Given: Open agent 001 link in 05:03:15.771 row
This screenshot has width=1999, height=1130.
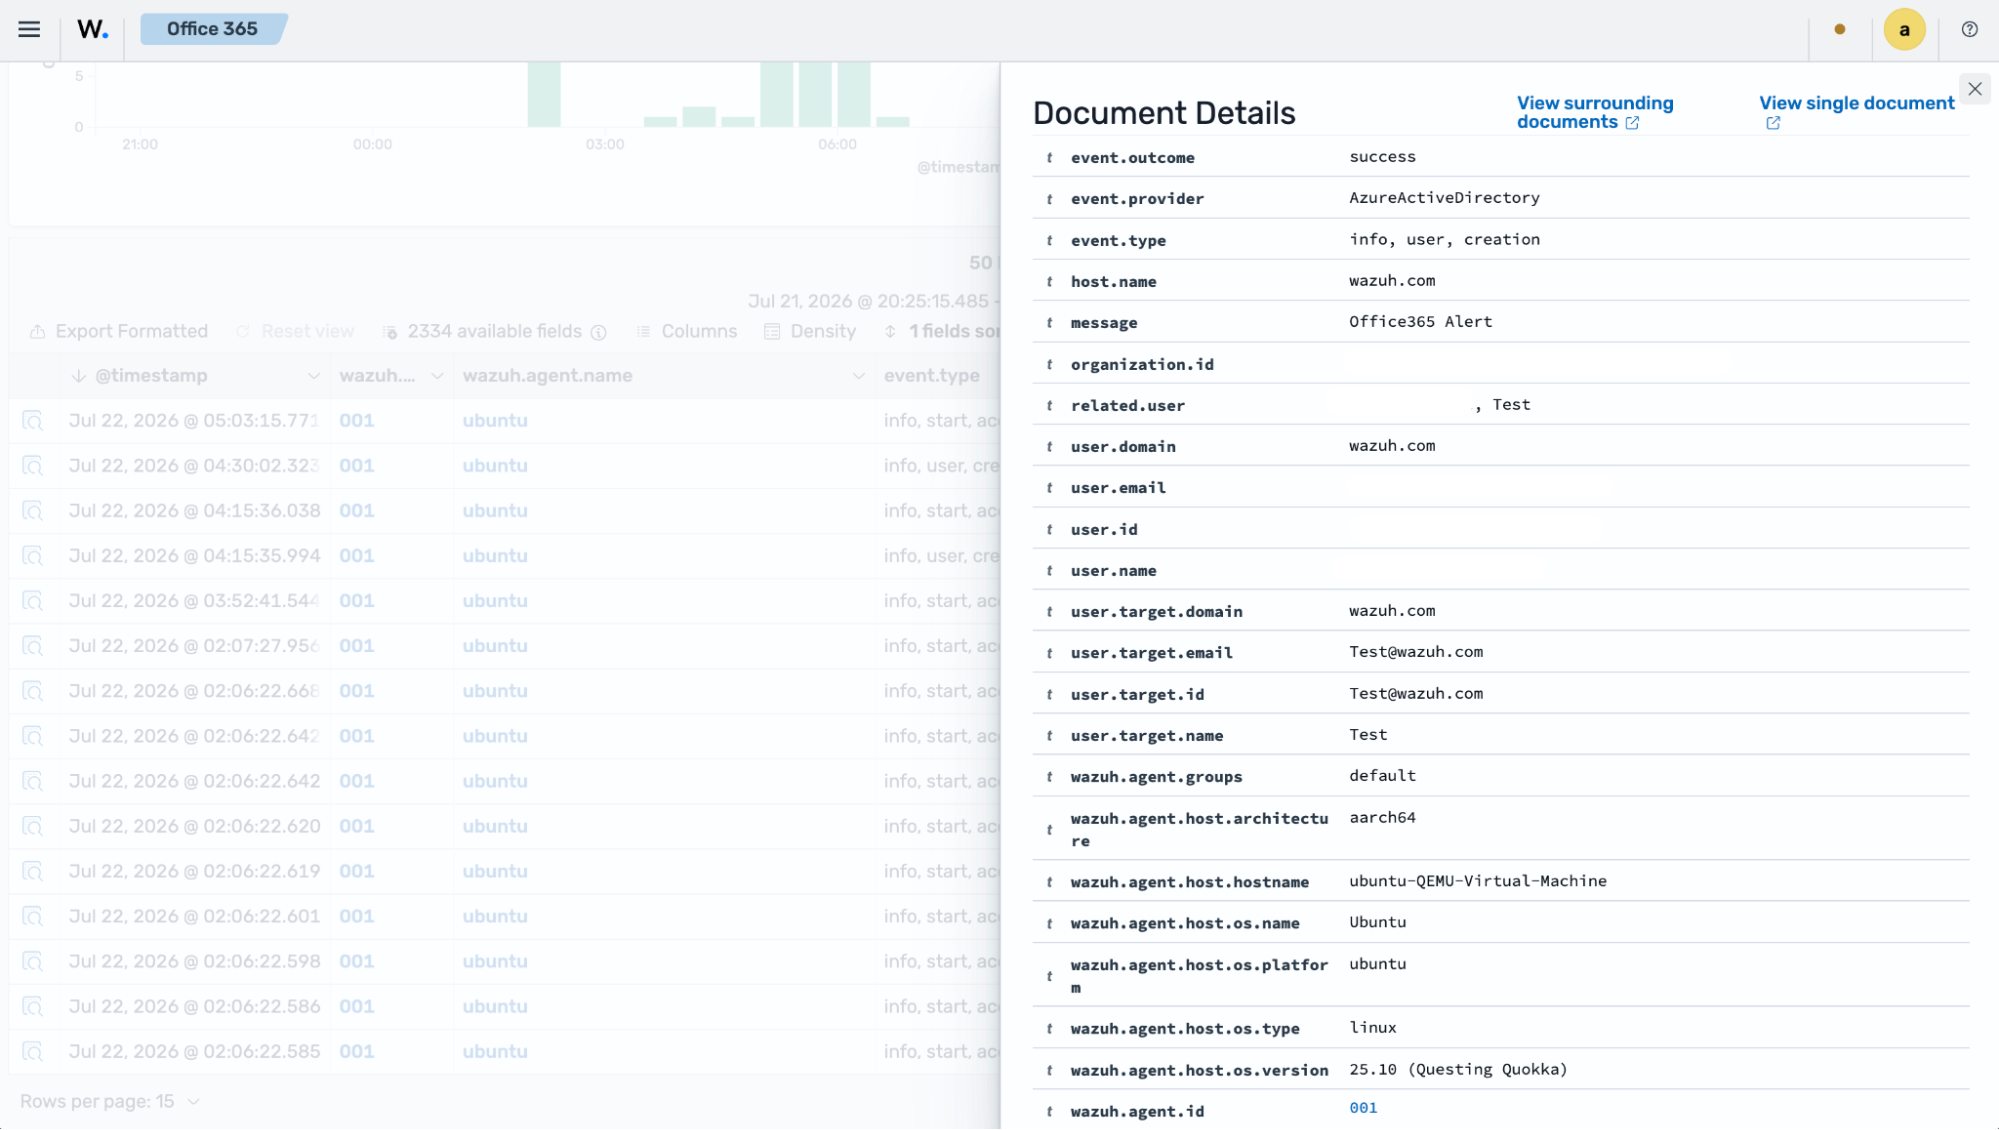Looking at the screenshot, I should [x=356, y=421].
